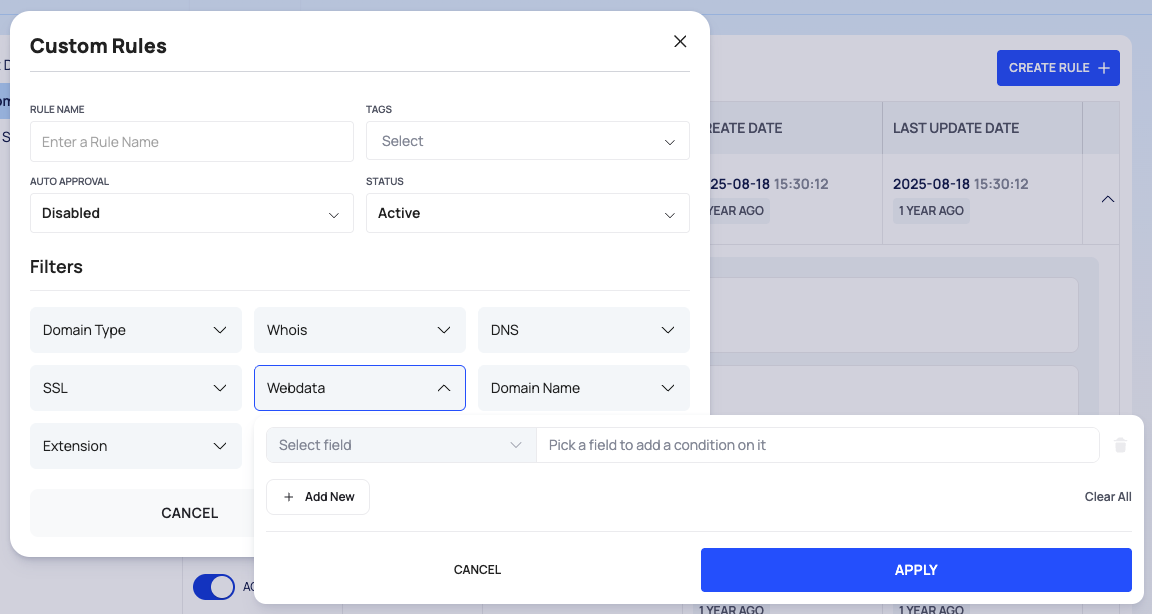Screen dimensions: 1152x614
Task: Expand the DNS filter
Action: (584, 330)
